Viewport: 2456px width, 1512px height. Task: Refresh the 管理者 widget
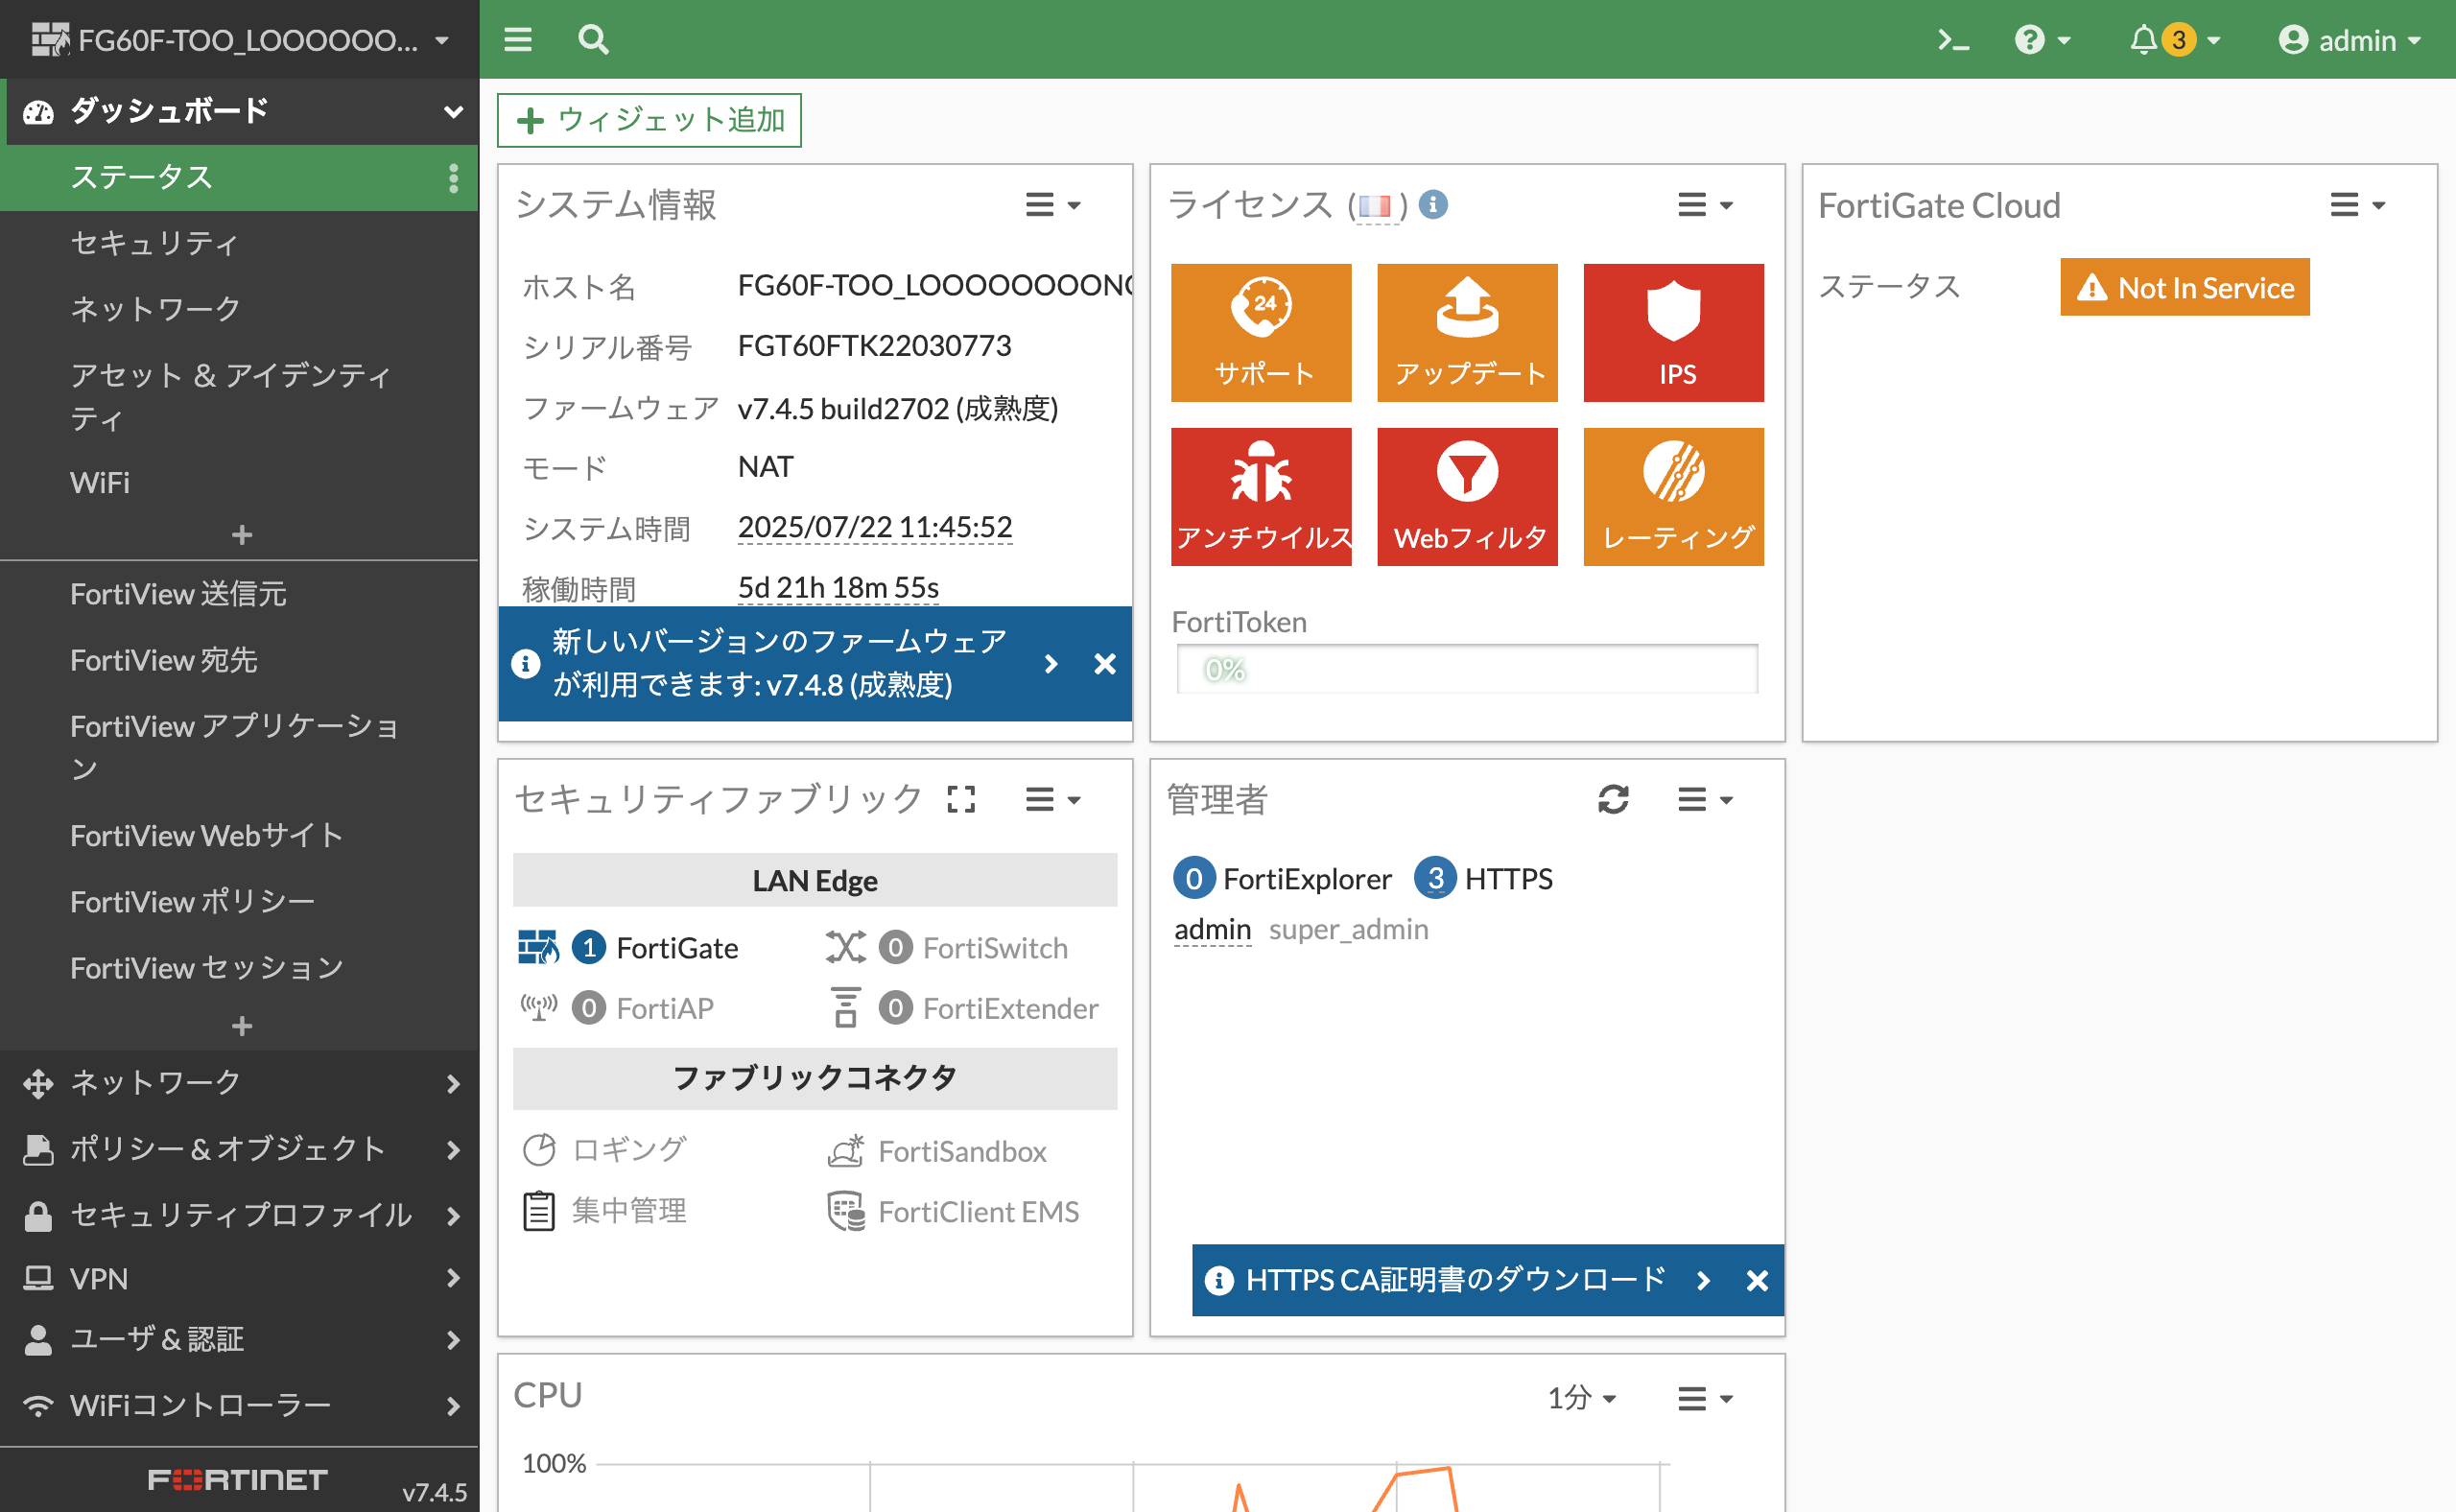1613,799
